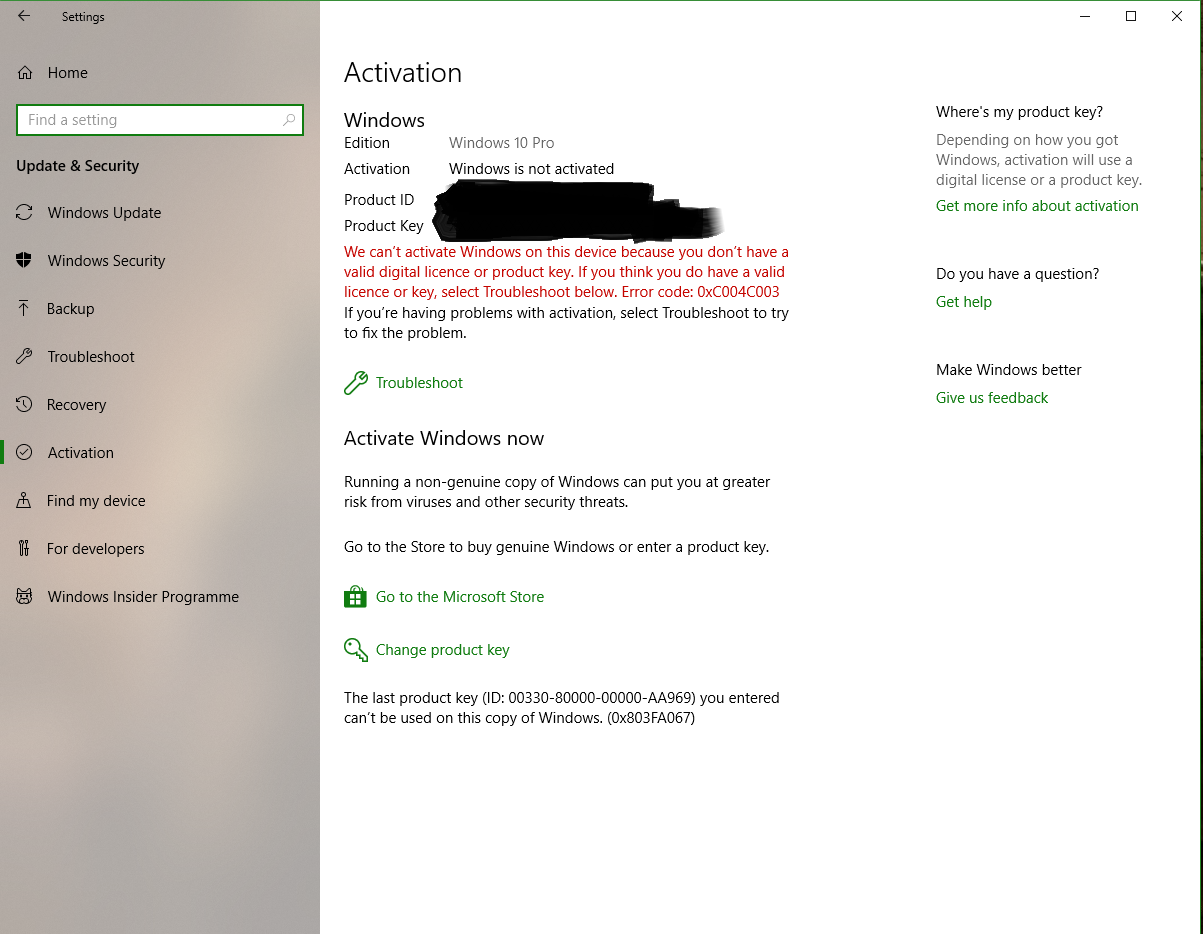Select Windows Insider Programme page
The image size is (1203, 934).
[x=160, y=597]
